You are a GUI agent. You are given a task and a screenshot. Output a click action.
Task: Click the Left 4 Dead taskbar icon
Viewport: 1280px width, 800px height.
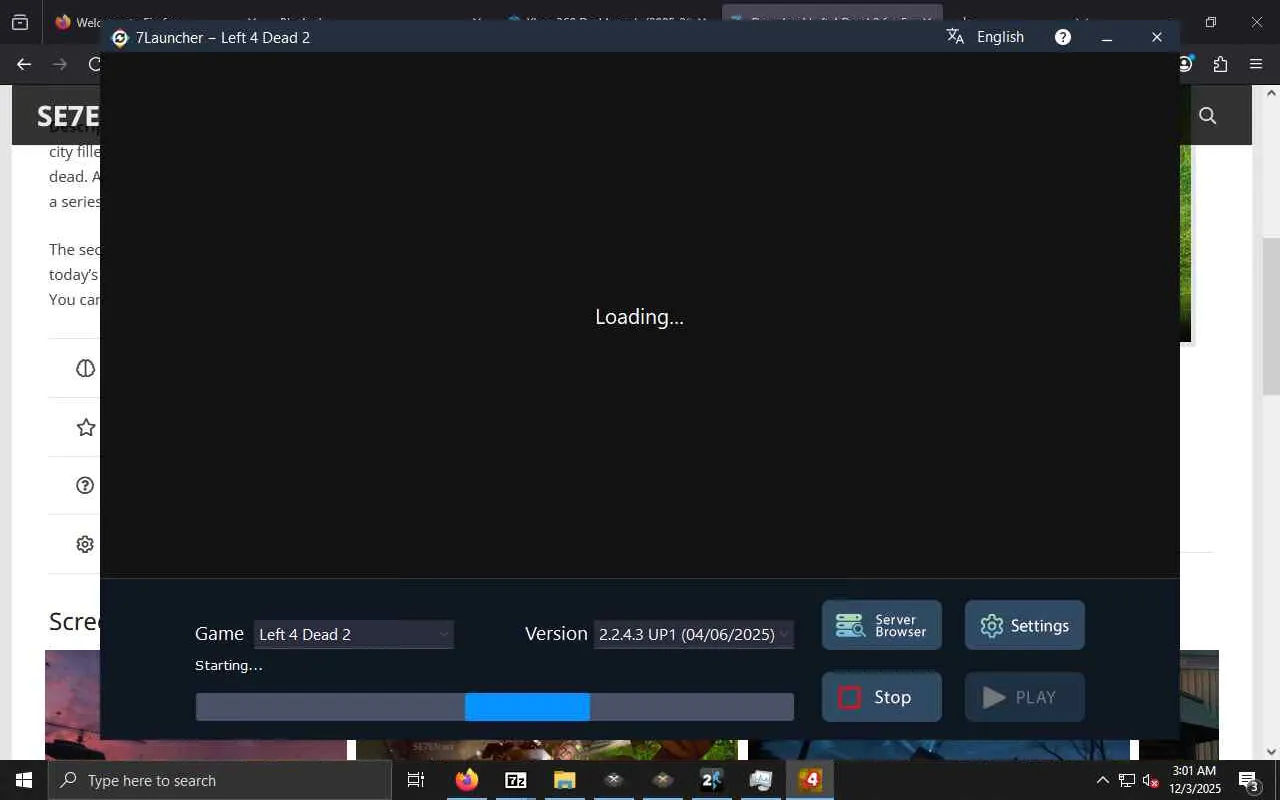point(809,780)
